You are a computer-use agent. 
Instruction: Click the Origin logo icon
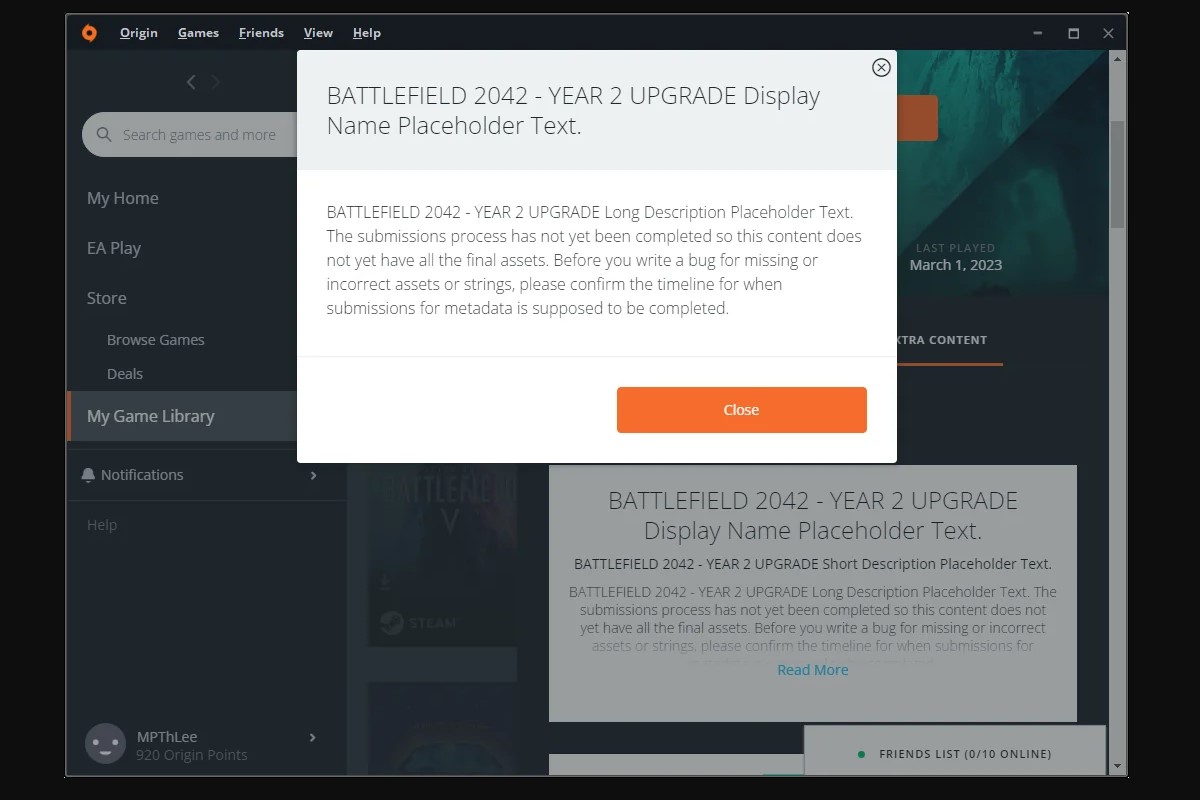[x=89, y=33]
